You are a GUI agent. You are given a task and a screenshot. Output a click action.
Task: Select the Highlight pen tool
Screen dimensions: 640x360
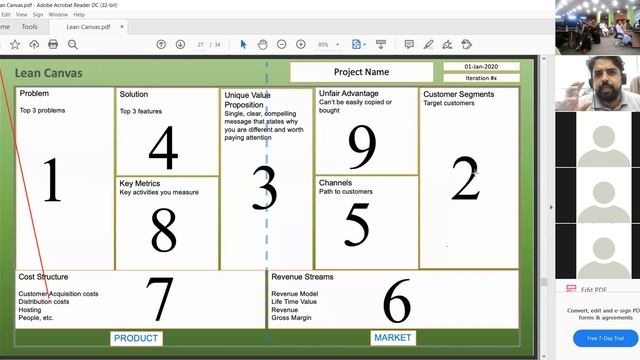pos(428,44)
